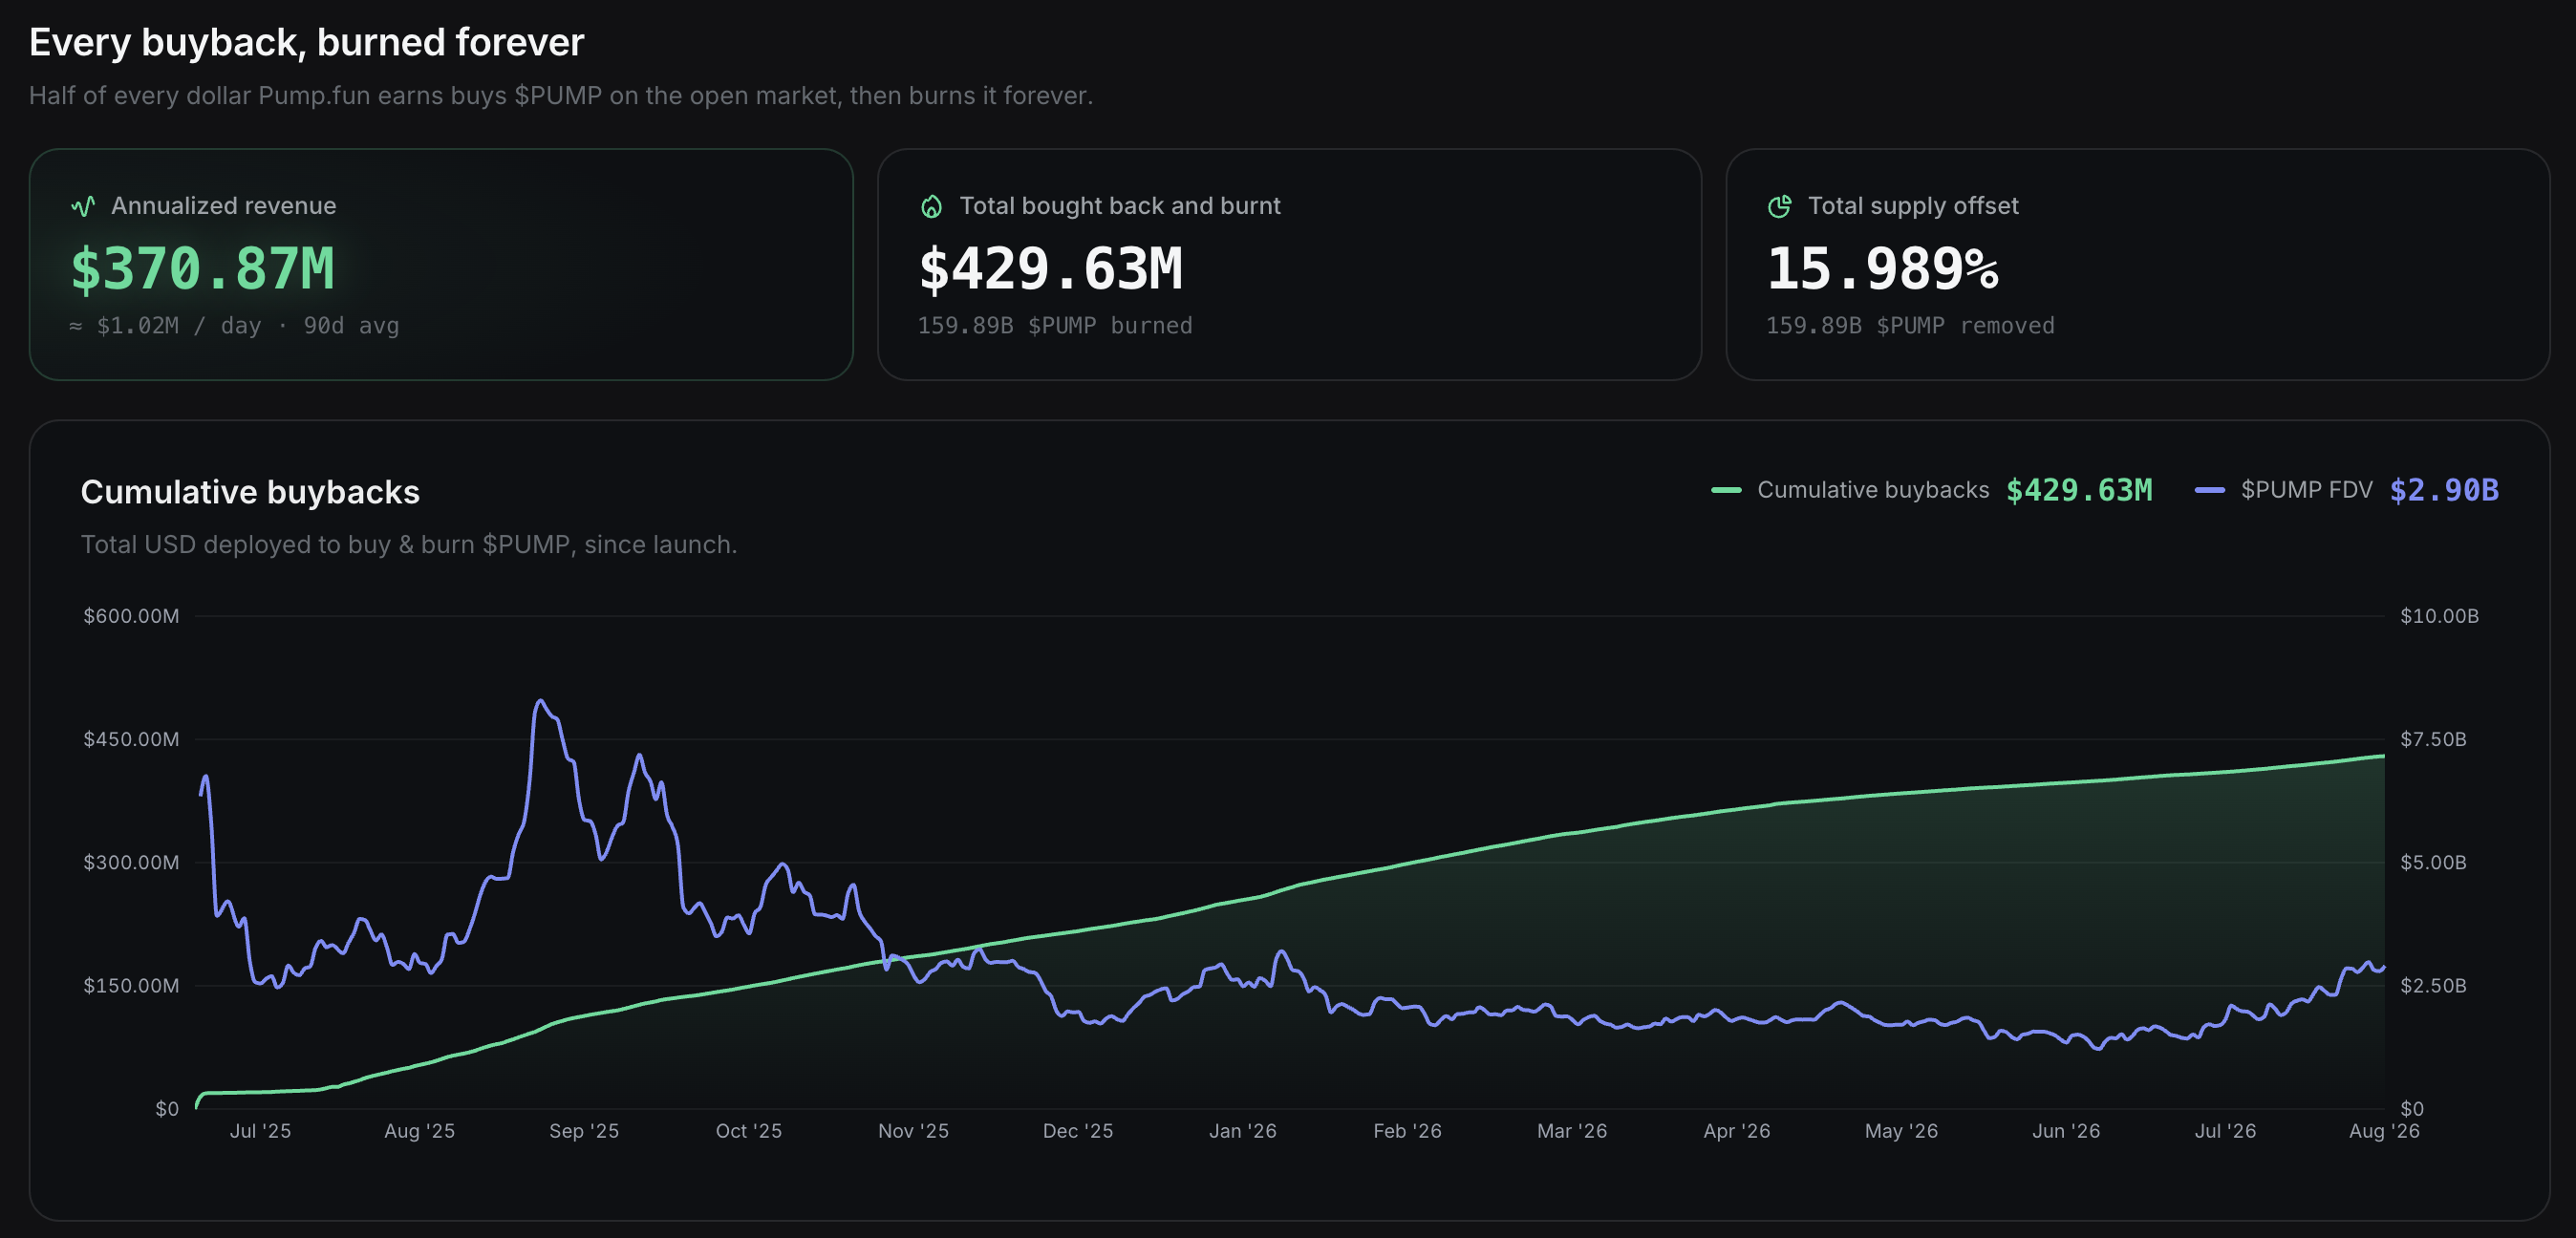
Task: Click the $150.00M left axis label
Action: pyautogui.click(x=131, y=986)
